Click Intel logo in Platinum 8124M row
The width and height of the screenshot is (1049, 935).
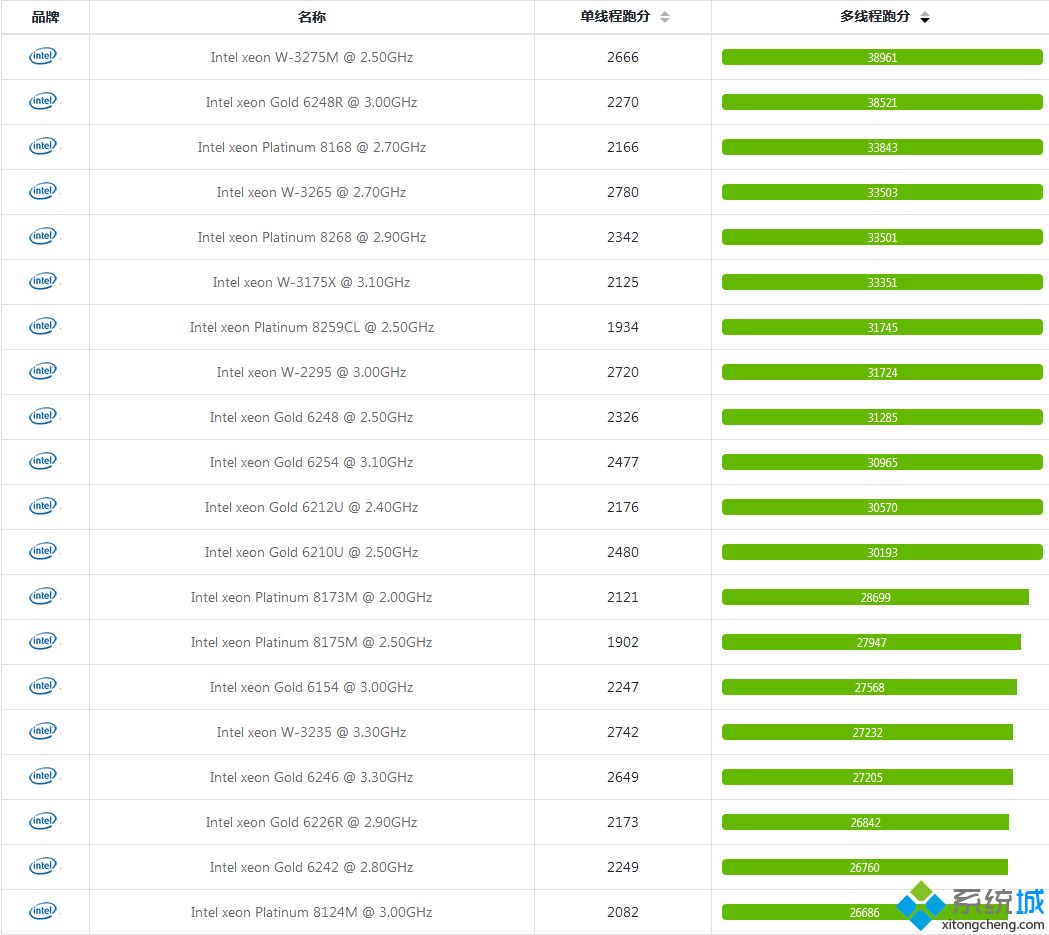43,911
